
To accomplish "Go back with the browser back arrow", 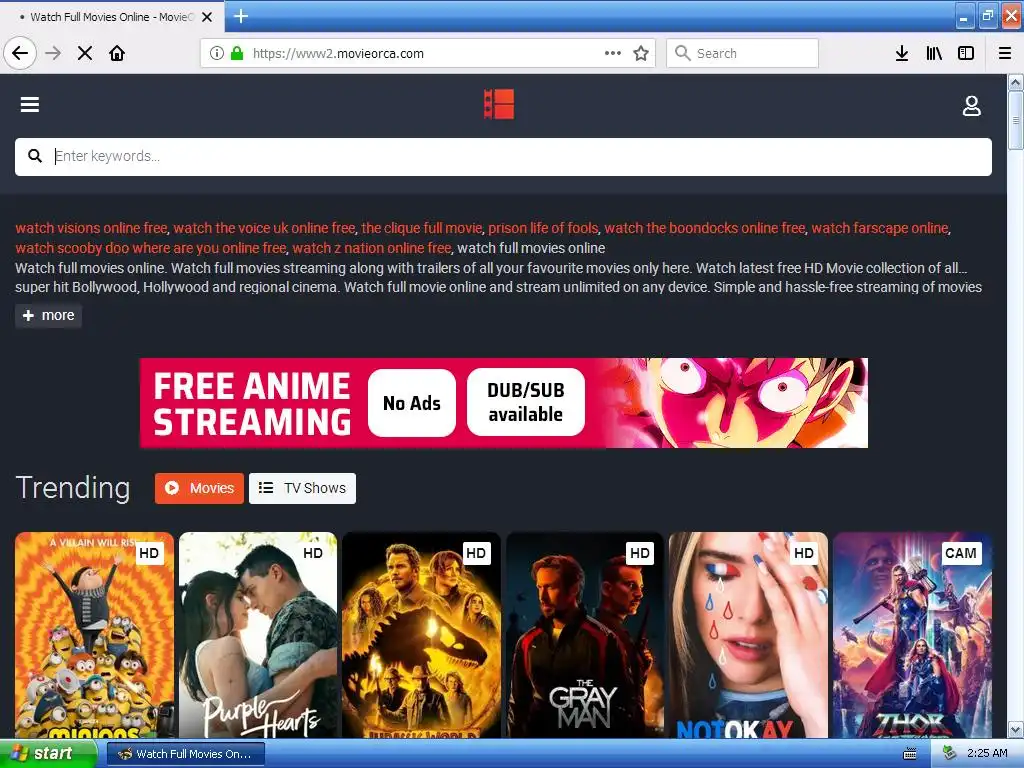I will click(x=20, y=53).
